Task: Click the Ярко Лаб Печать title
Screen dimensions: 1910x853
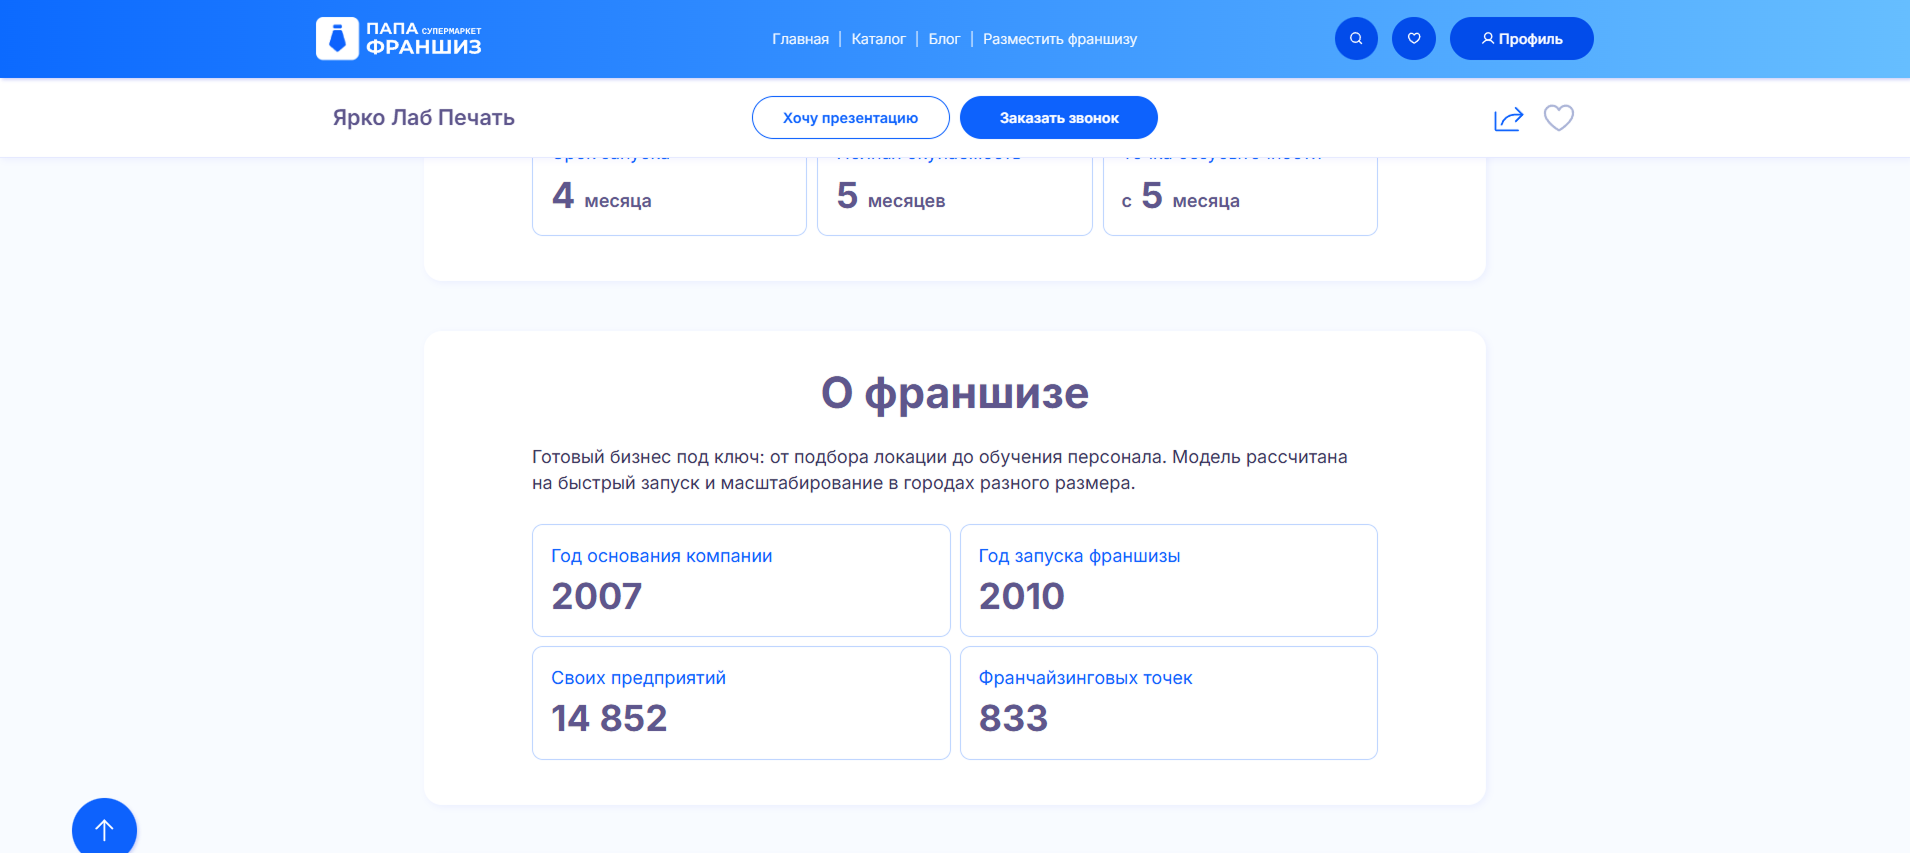Action: (x=424, y=118)
